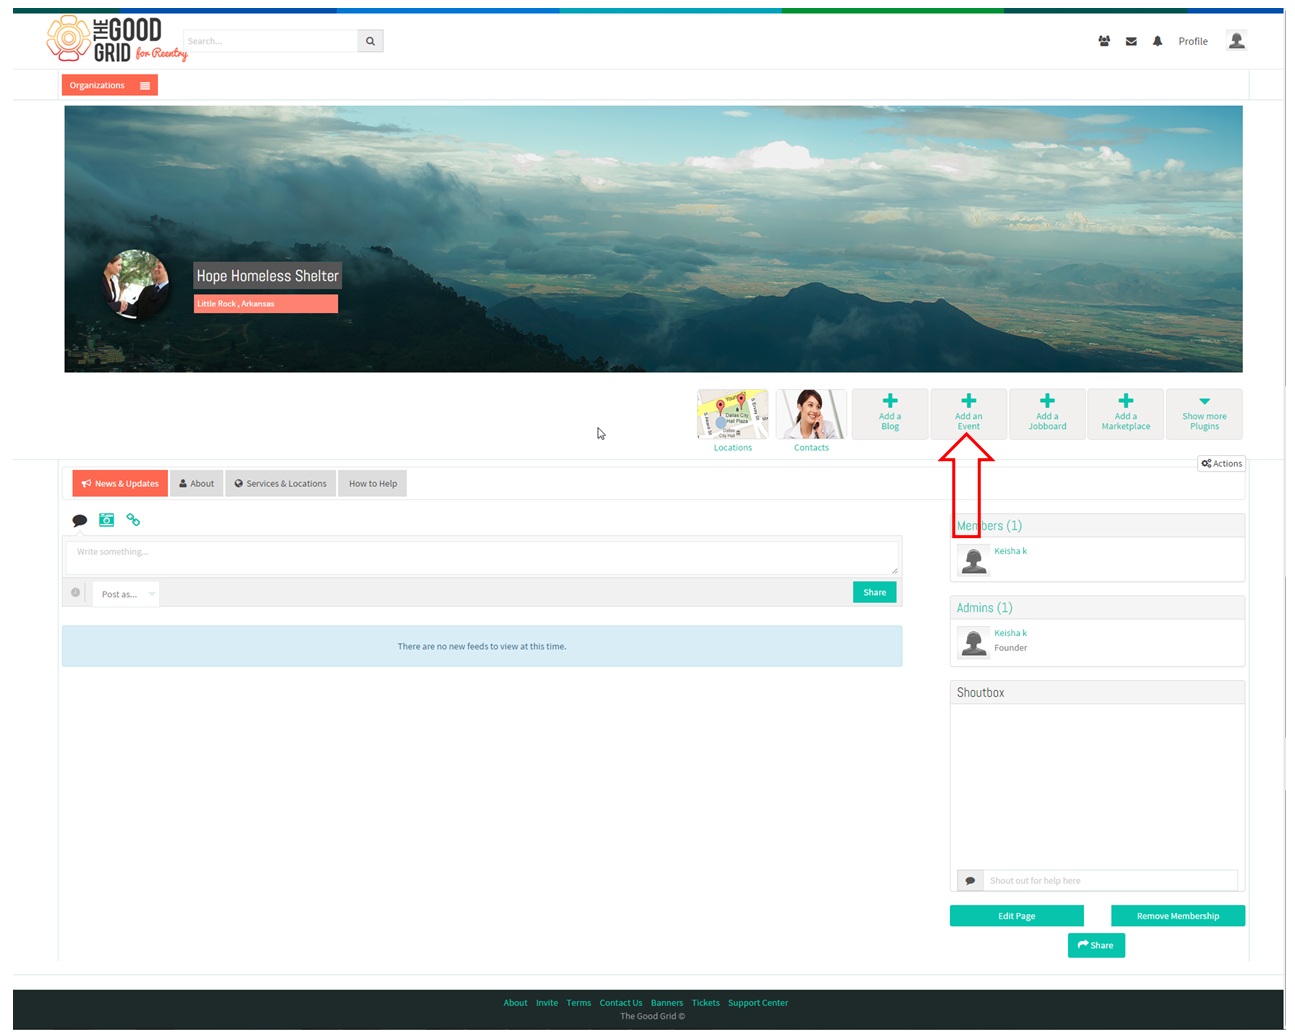Open the Actions gear menu

[1222, 463]
